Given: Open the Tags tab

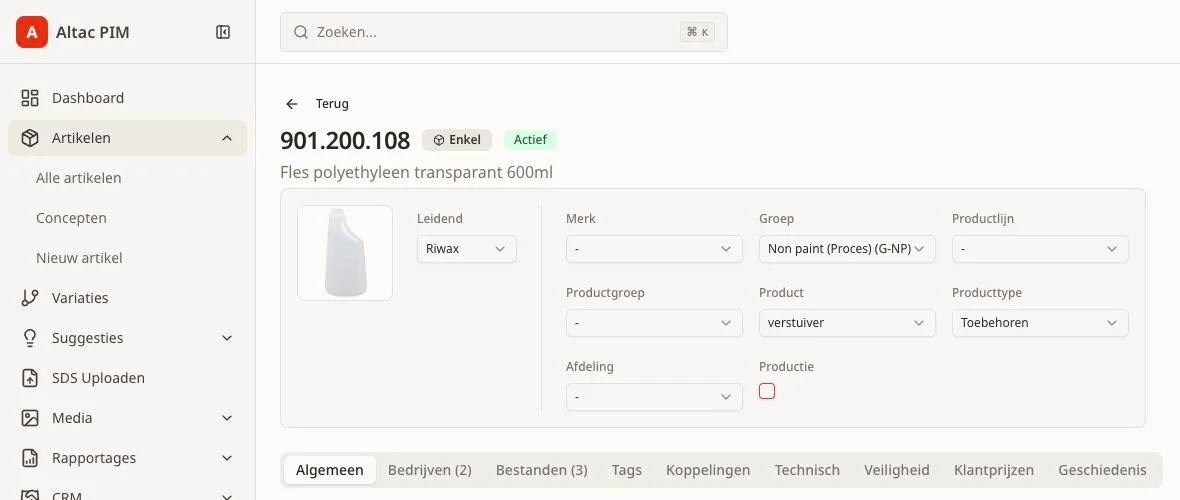Looking at the screenshot, I should click(627, 470).
